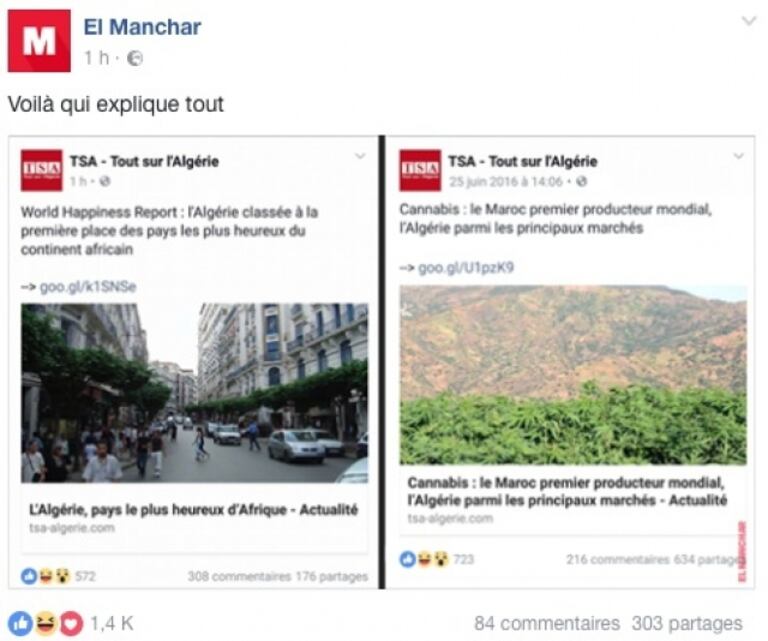This screenshot has height=641, width=768.
Task: Click the globe icon next to 25 juin 2016
Action: pyautogui.click(x=581, y=182)
